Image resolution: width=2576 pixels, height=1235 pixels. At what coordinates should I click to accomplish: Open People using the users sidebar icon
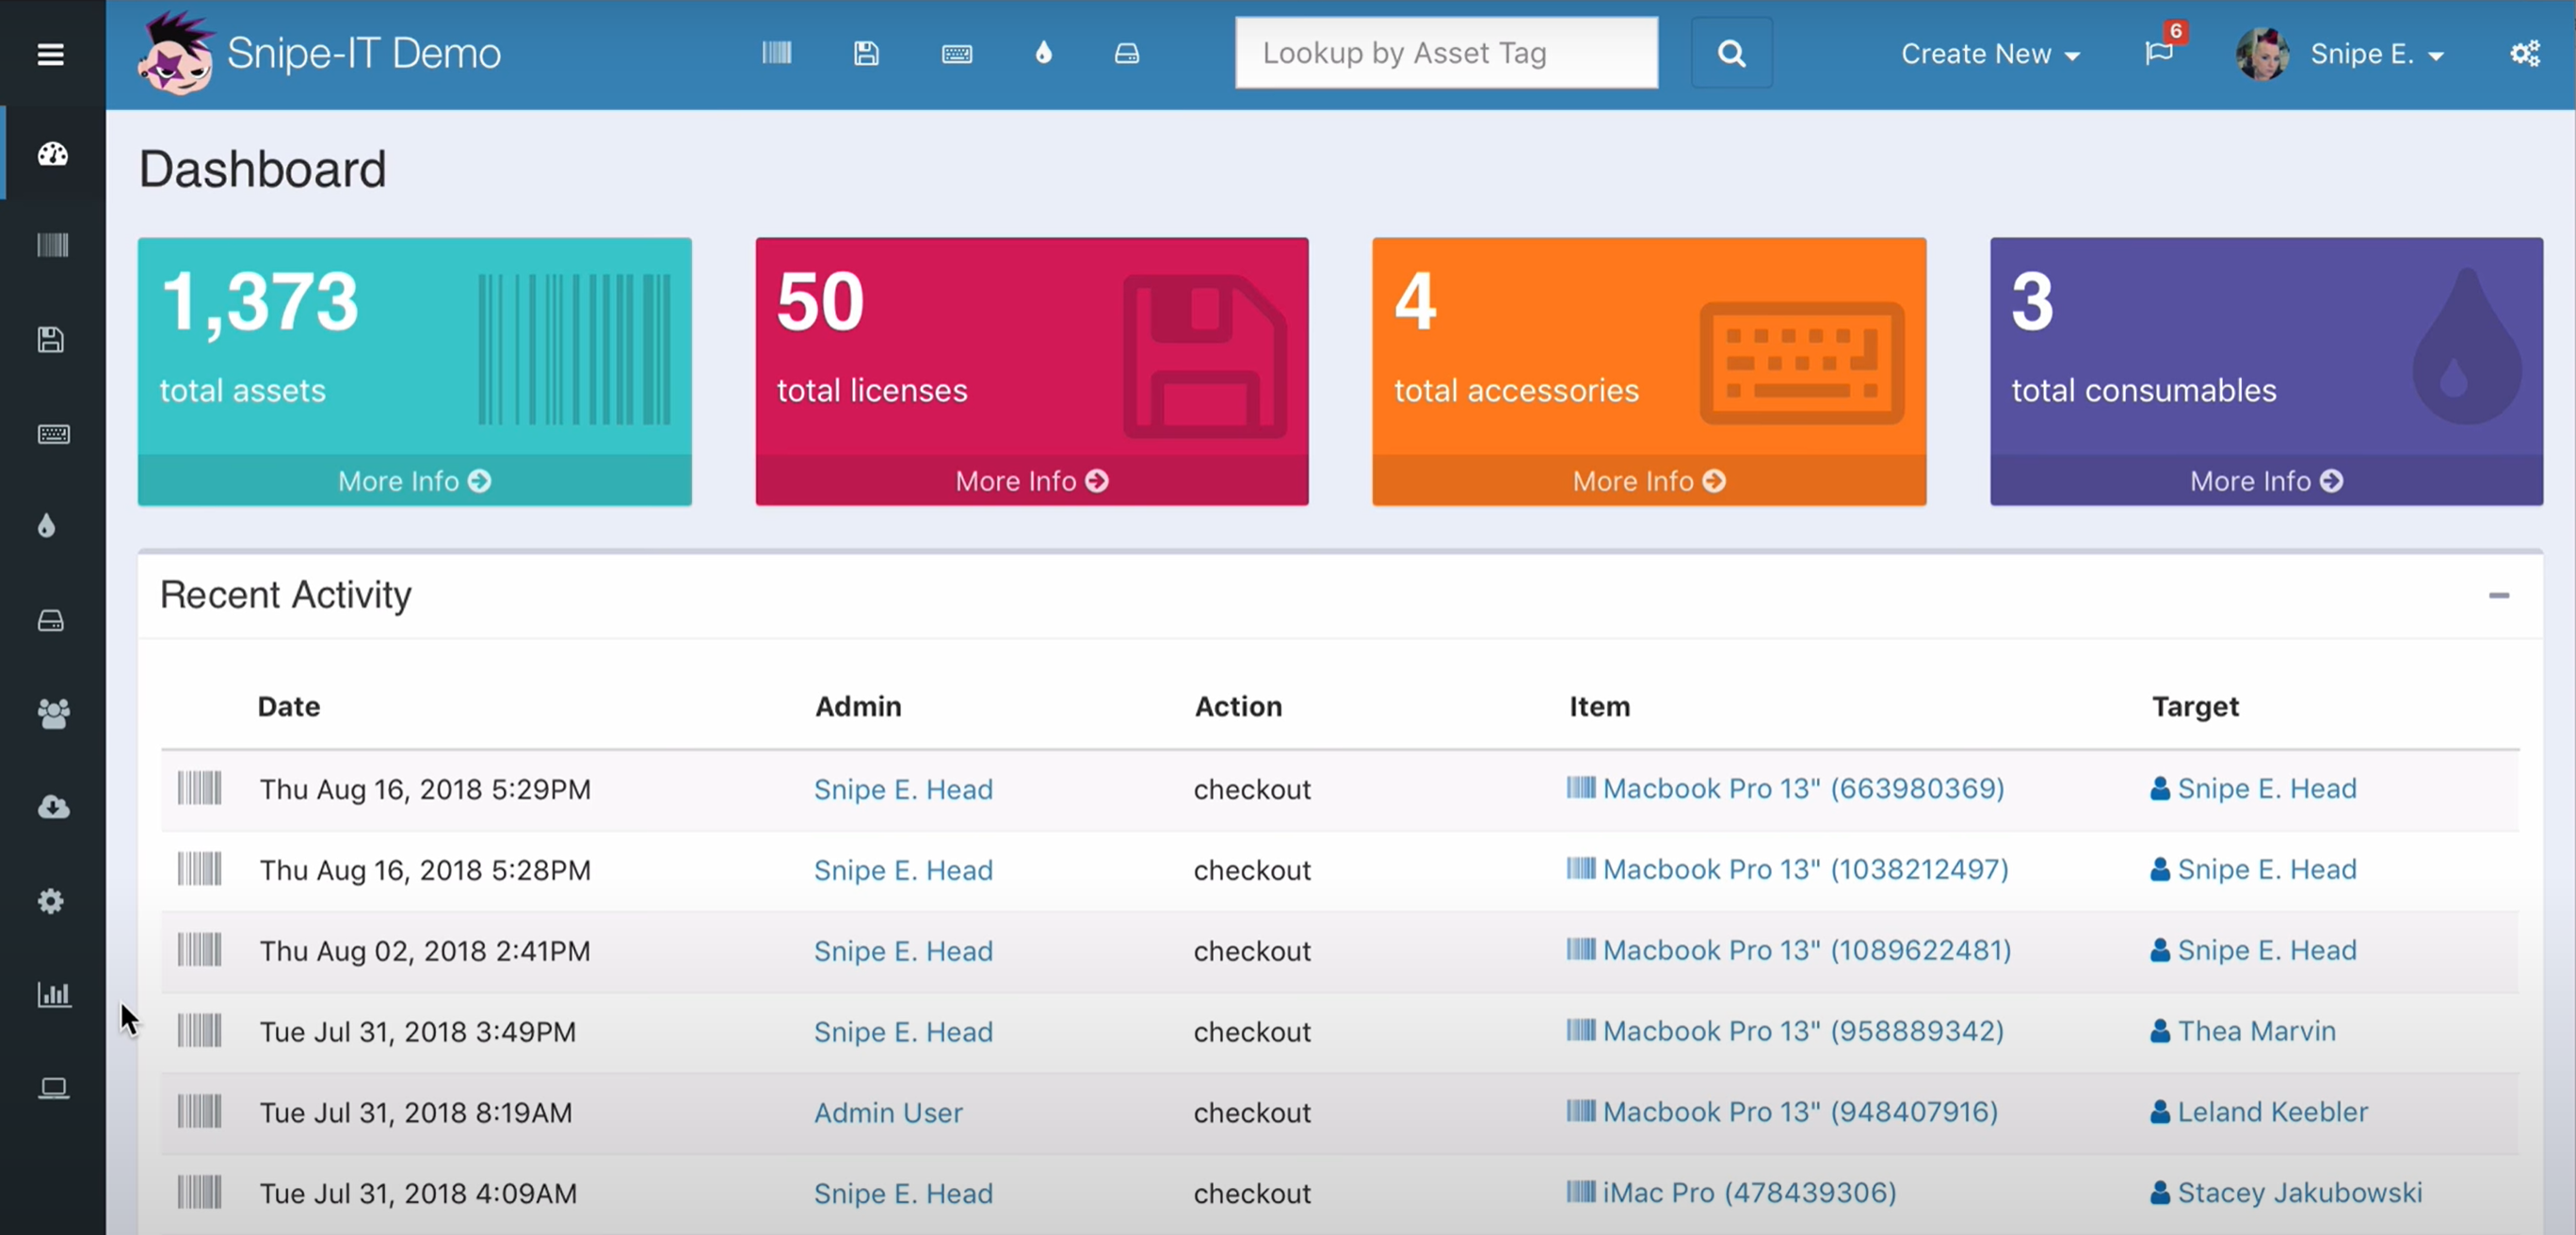pos(52,714)
